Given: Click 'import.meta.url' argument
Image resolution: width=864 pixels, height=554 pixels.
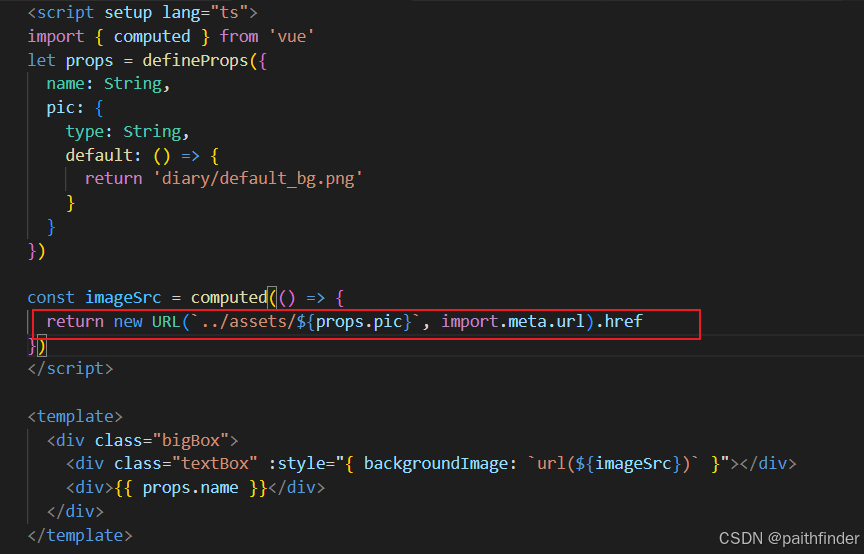Looking at the screenshot, I should click(x=512, y=321).
